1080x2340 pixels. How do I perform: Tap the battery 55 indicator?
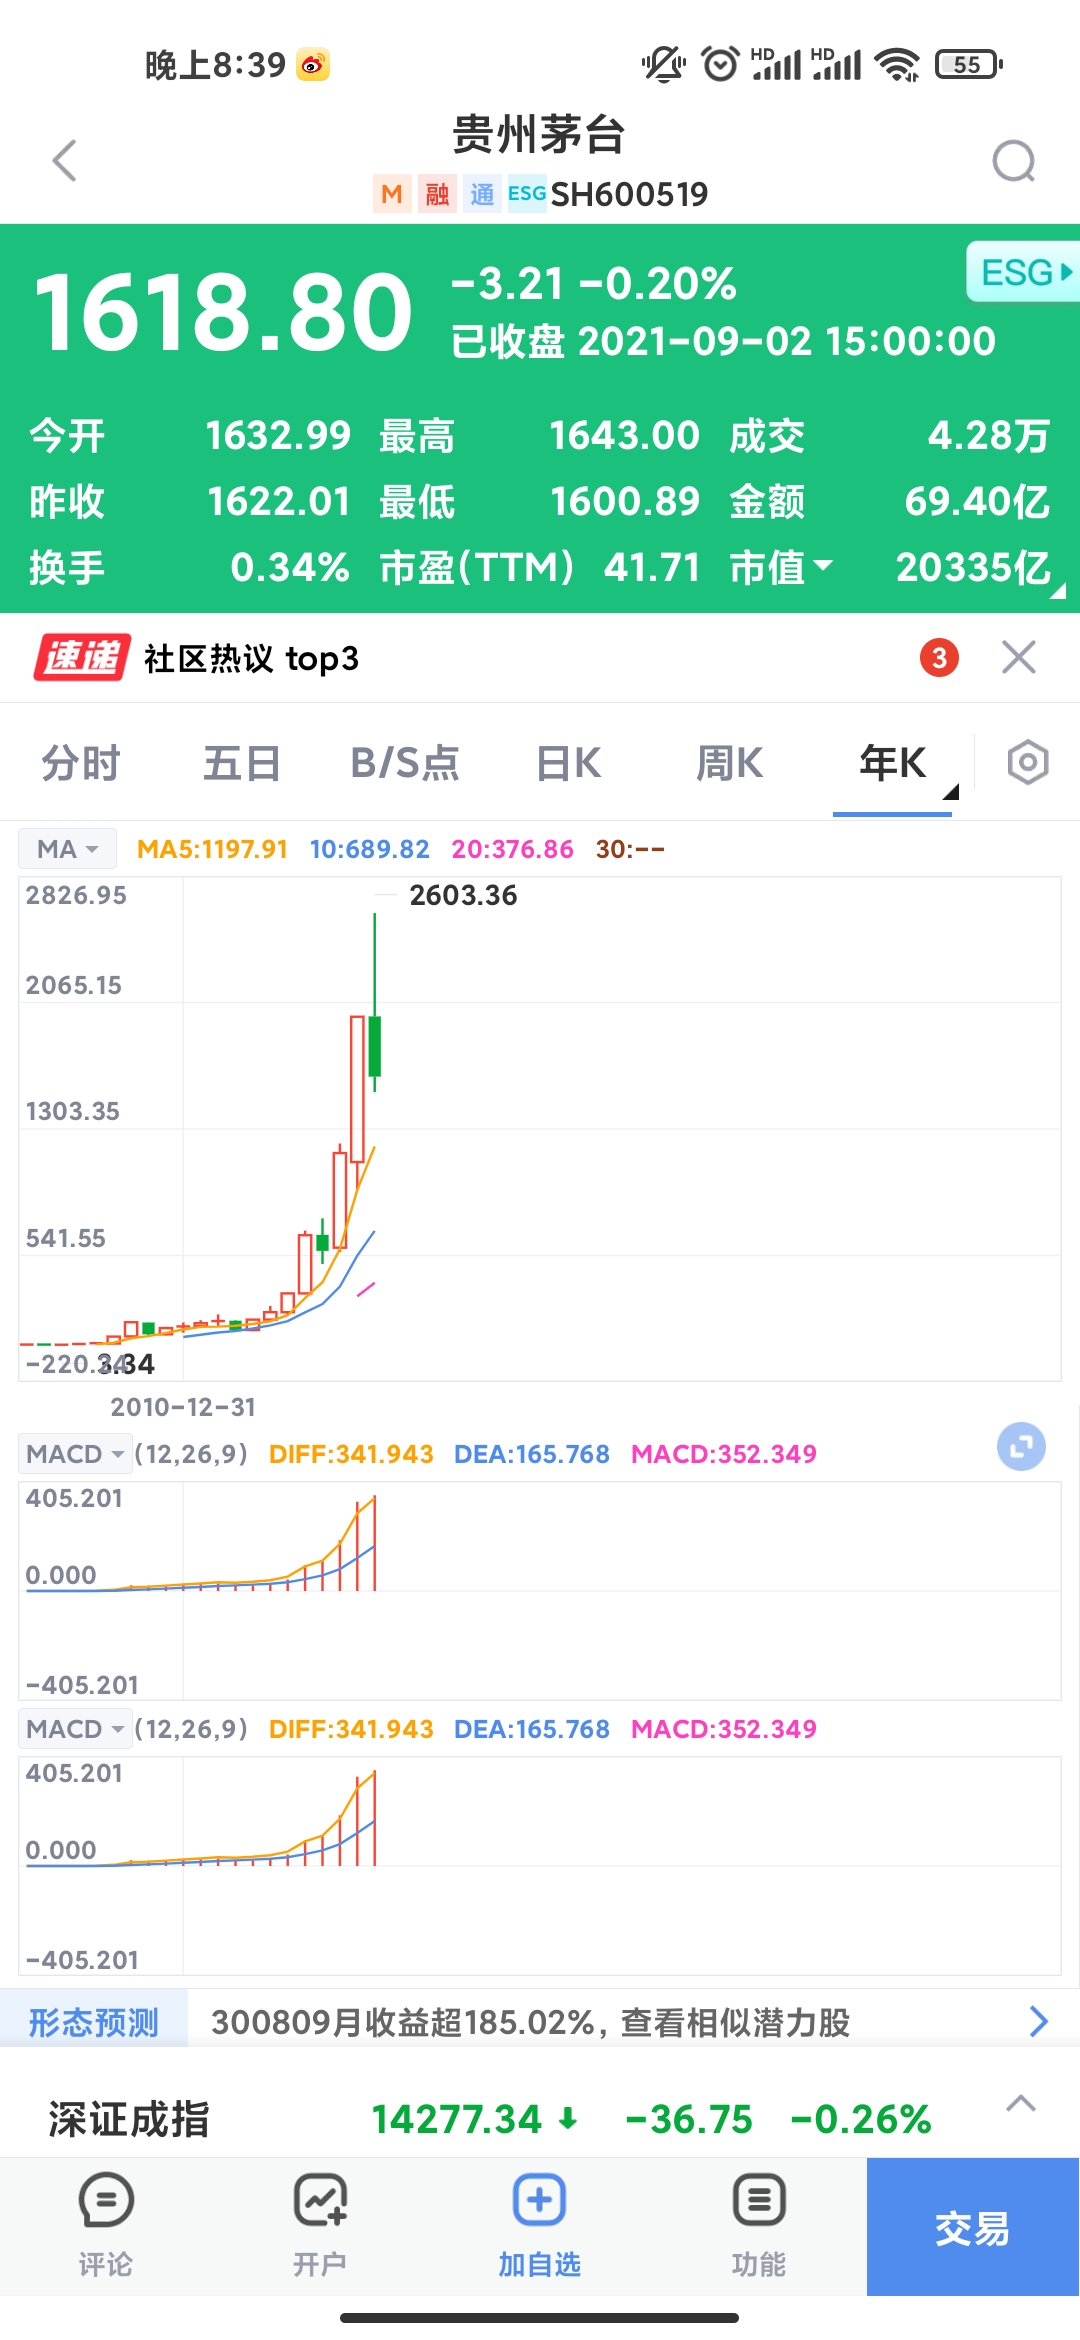pos(968,65)
